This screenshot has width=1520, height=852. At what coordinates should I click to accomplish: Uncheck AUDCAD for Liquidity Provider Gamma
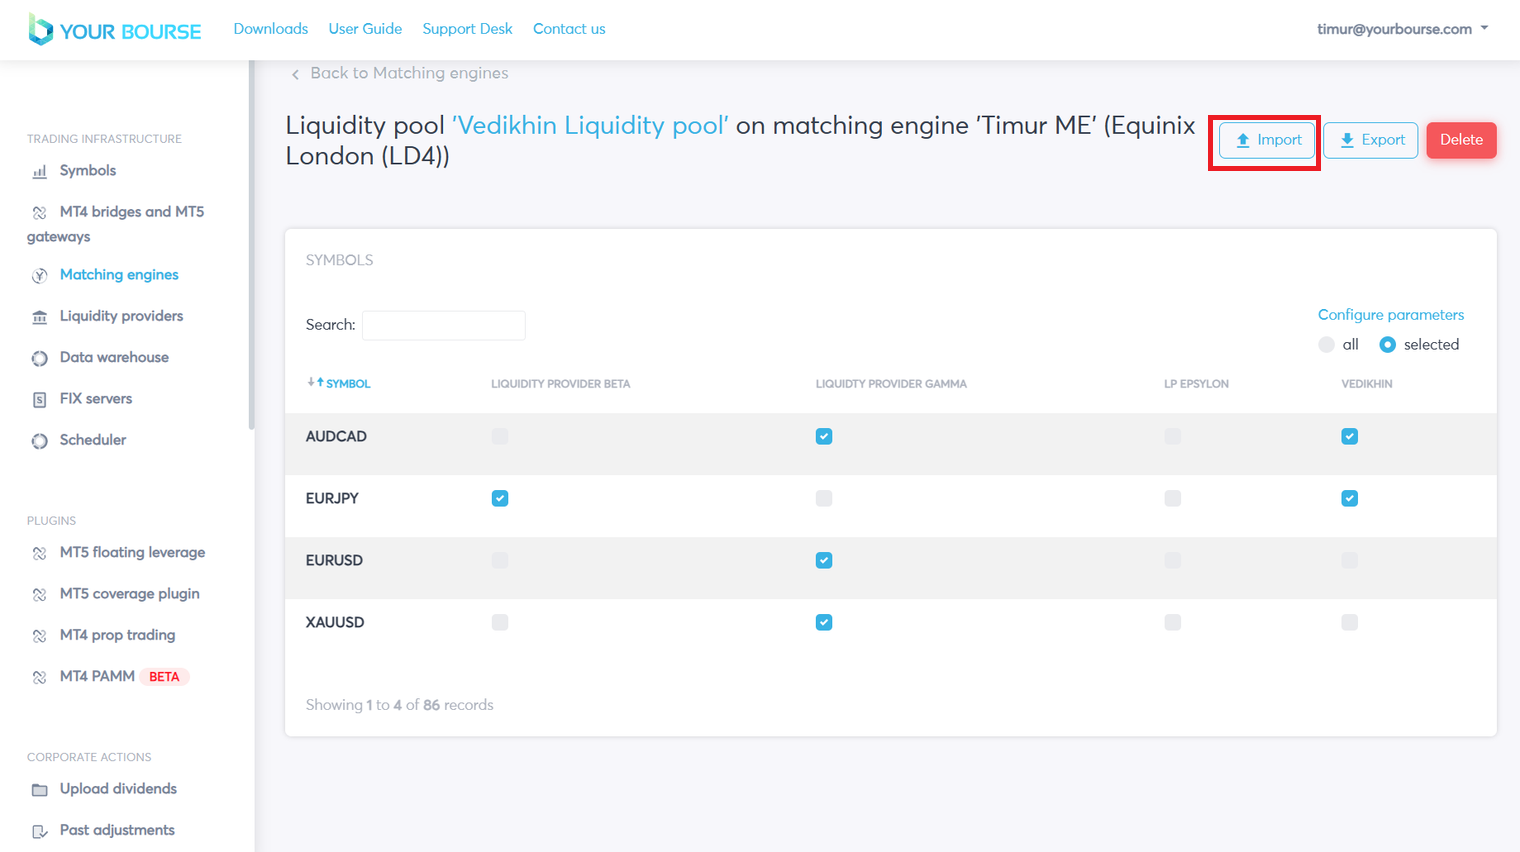(824, 437)
